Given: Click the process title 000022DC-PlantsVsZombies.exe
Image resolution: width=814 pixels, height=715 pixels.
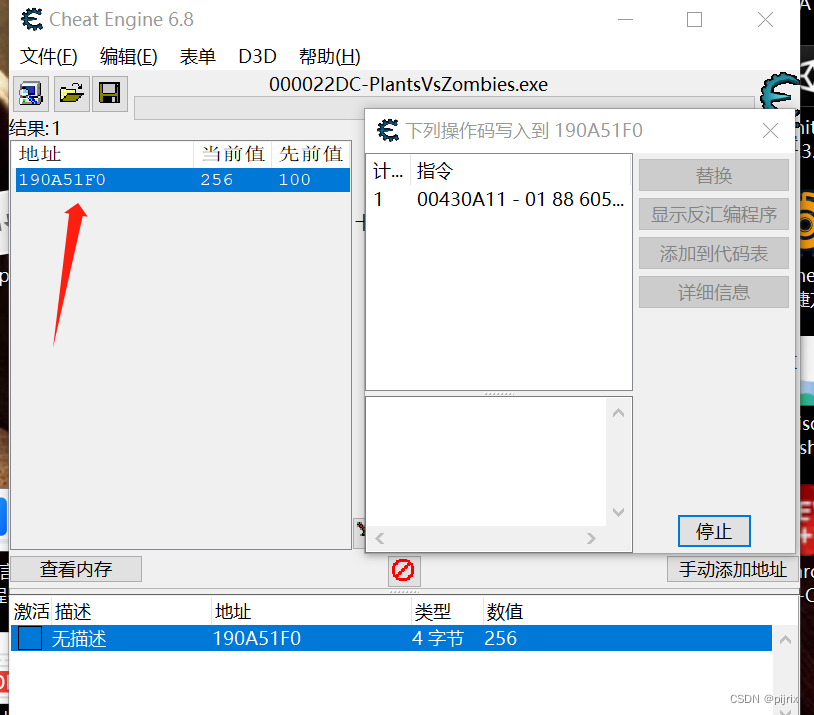Looking at the screenshot, I should (408, 84).
